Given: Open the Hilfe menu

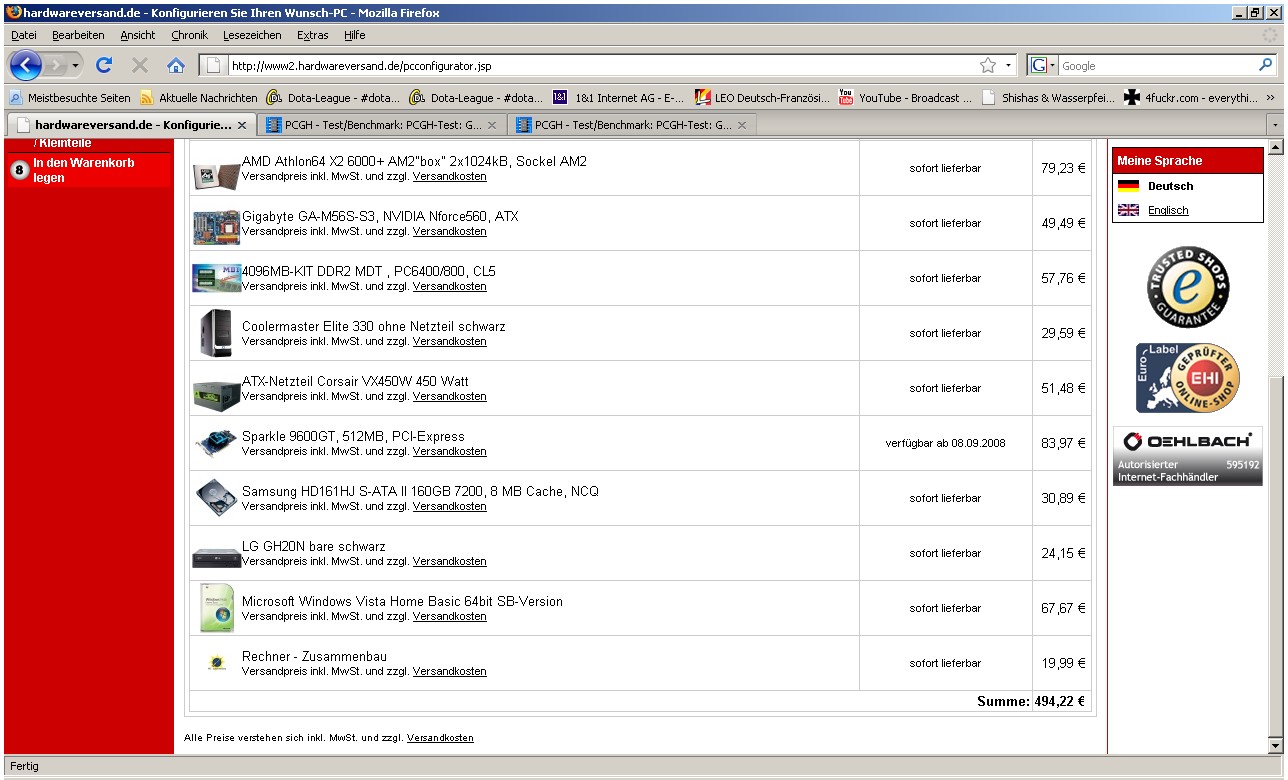Looking at the screenshot, I should click(x=354, y=35).
